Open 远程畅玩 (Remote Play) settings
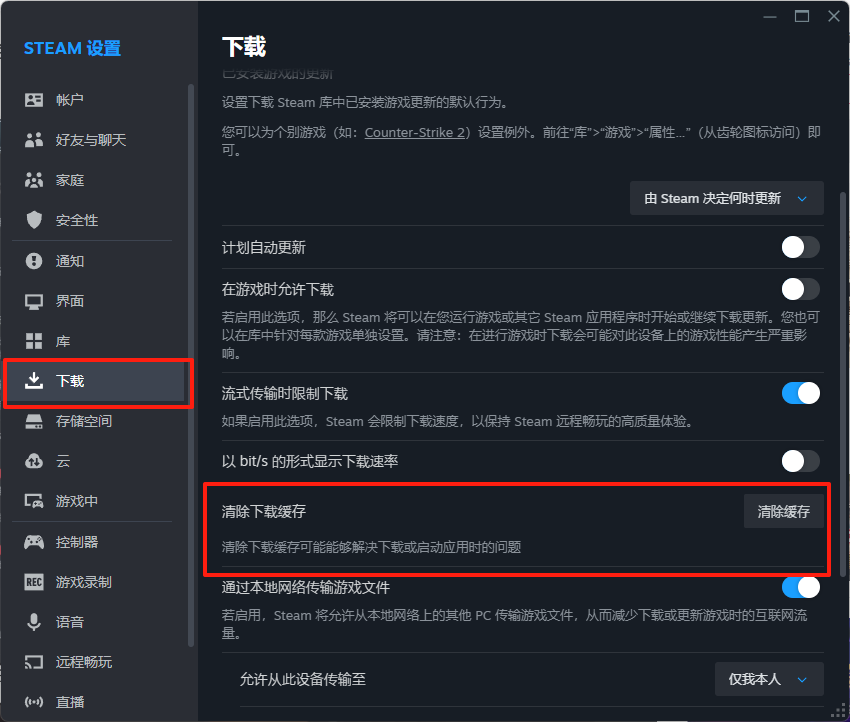 [x=35, y=661]
